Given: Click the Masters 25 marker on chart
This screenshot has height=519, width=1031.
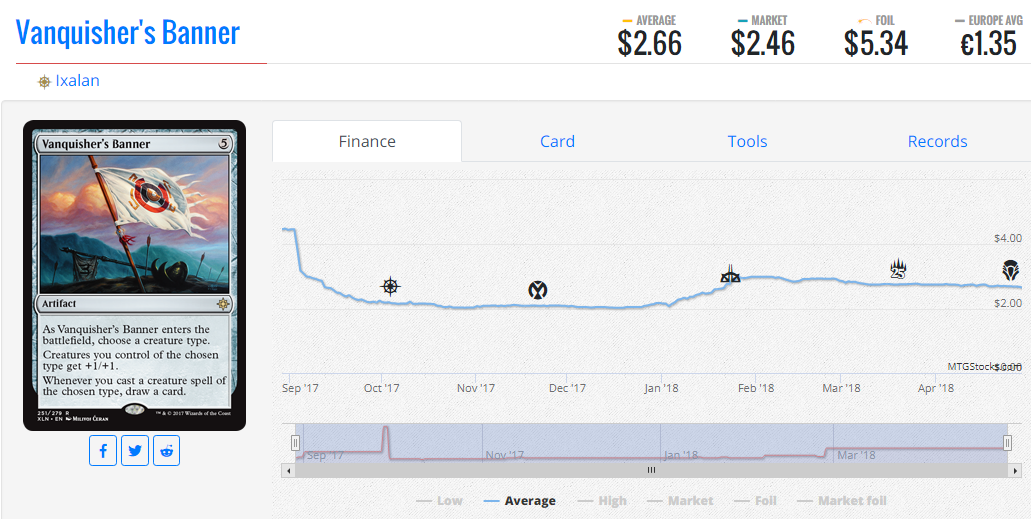Looking at the screenshot, I should click(898, 269).
